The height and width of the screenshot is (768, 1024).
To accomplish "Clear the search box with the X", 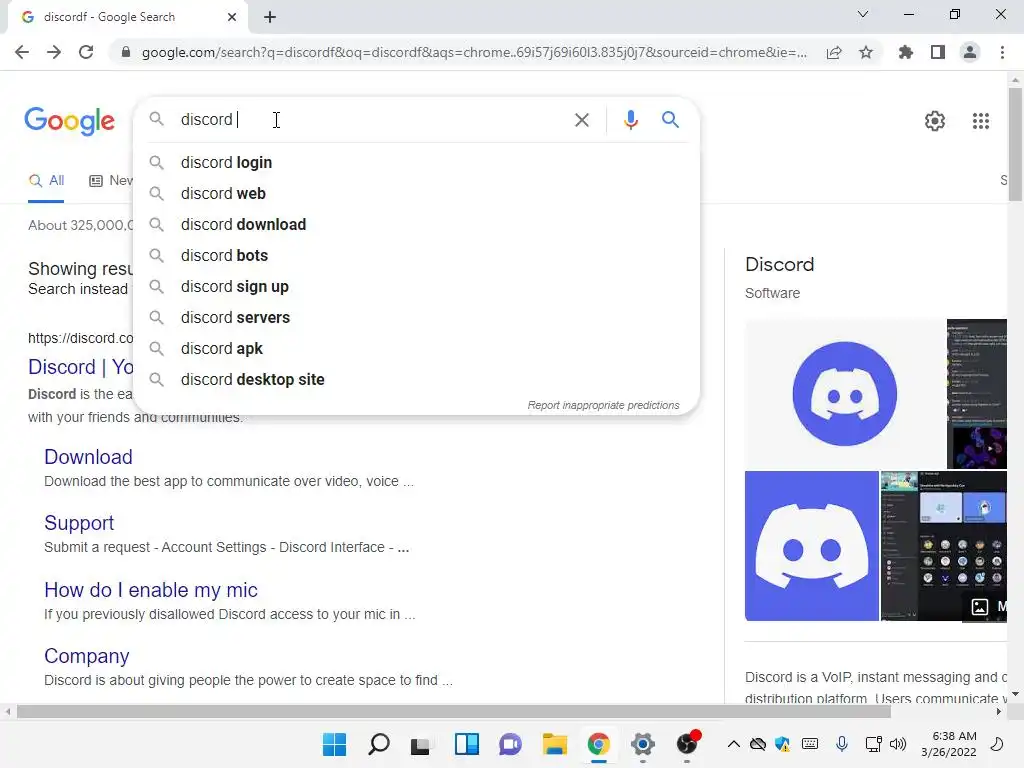I will [x=581, y=120].
